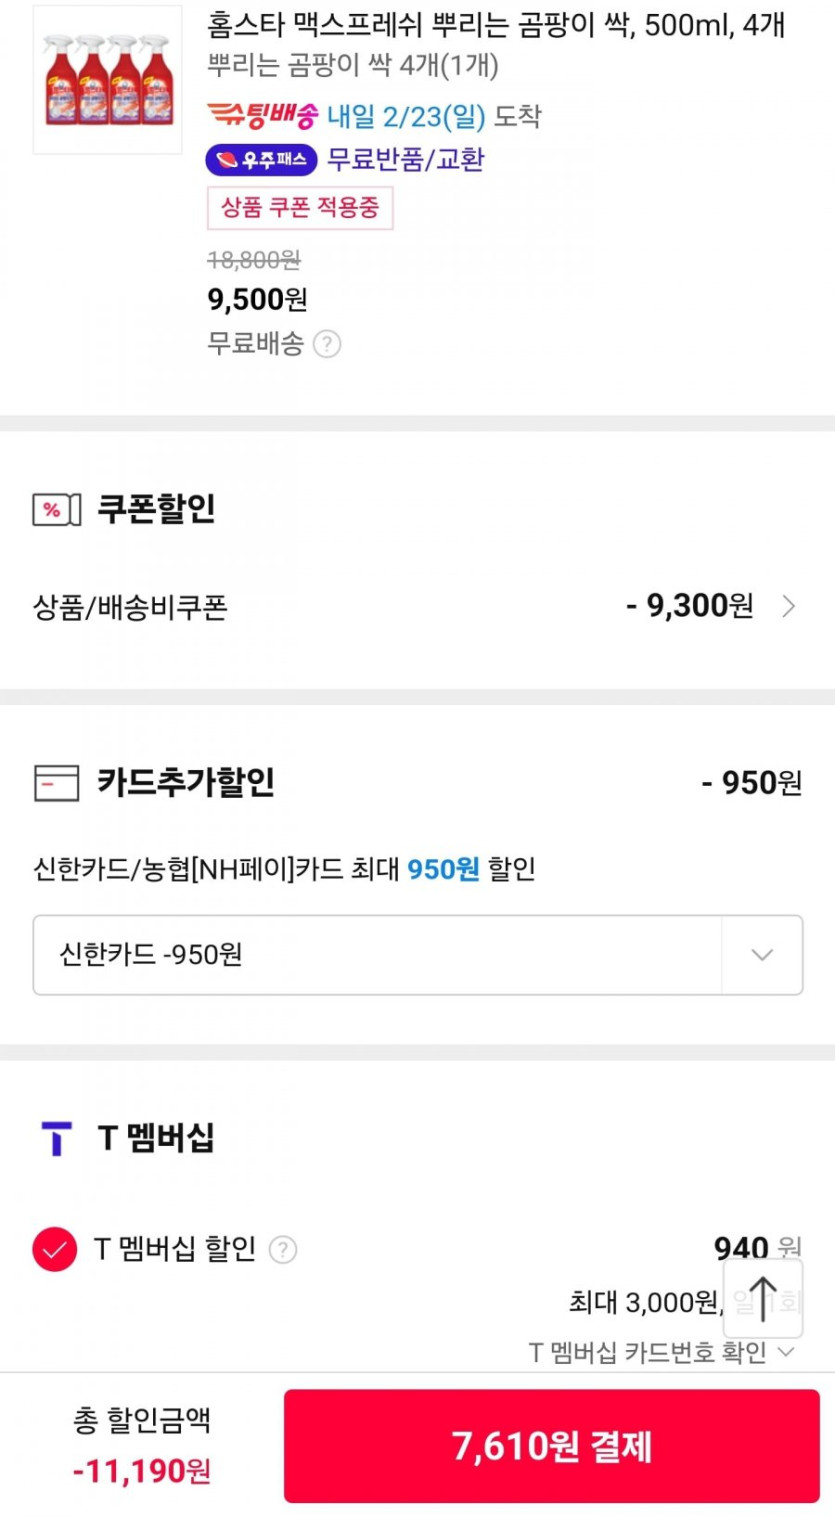The height and width of the screenshot is (1517, 835).
Task: Expand T 멤버십 카드번호 확인
Action: [661, 1352]
